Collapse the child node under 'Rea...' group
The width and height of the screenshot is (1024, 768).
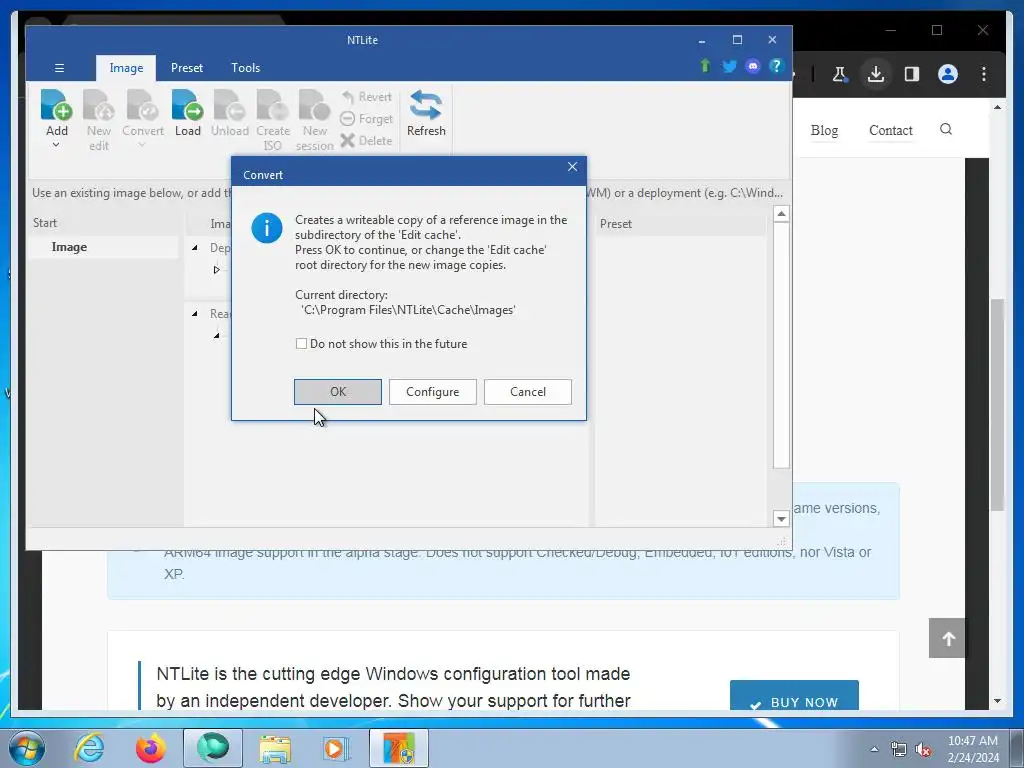pyautogui.click(x=216, y=336)
